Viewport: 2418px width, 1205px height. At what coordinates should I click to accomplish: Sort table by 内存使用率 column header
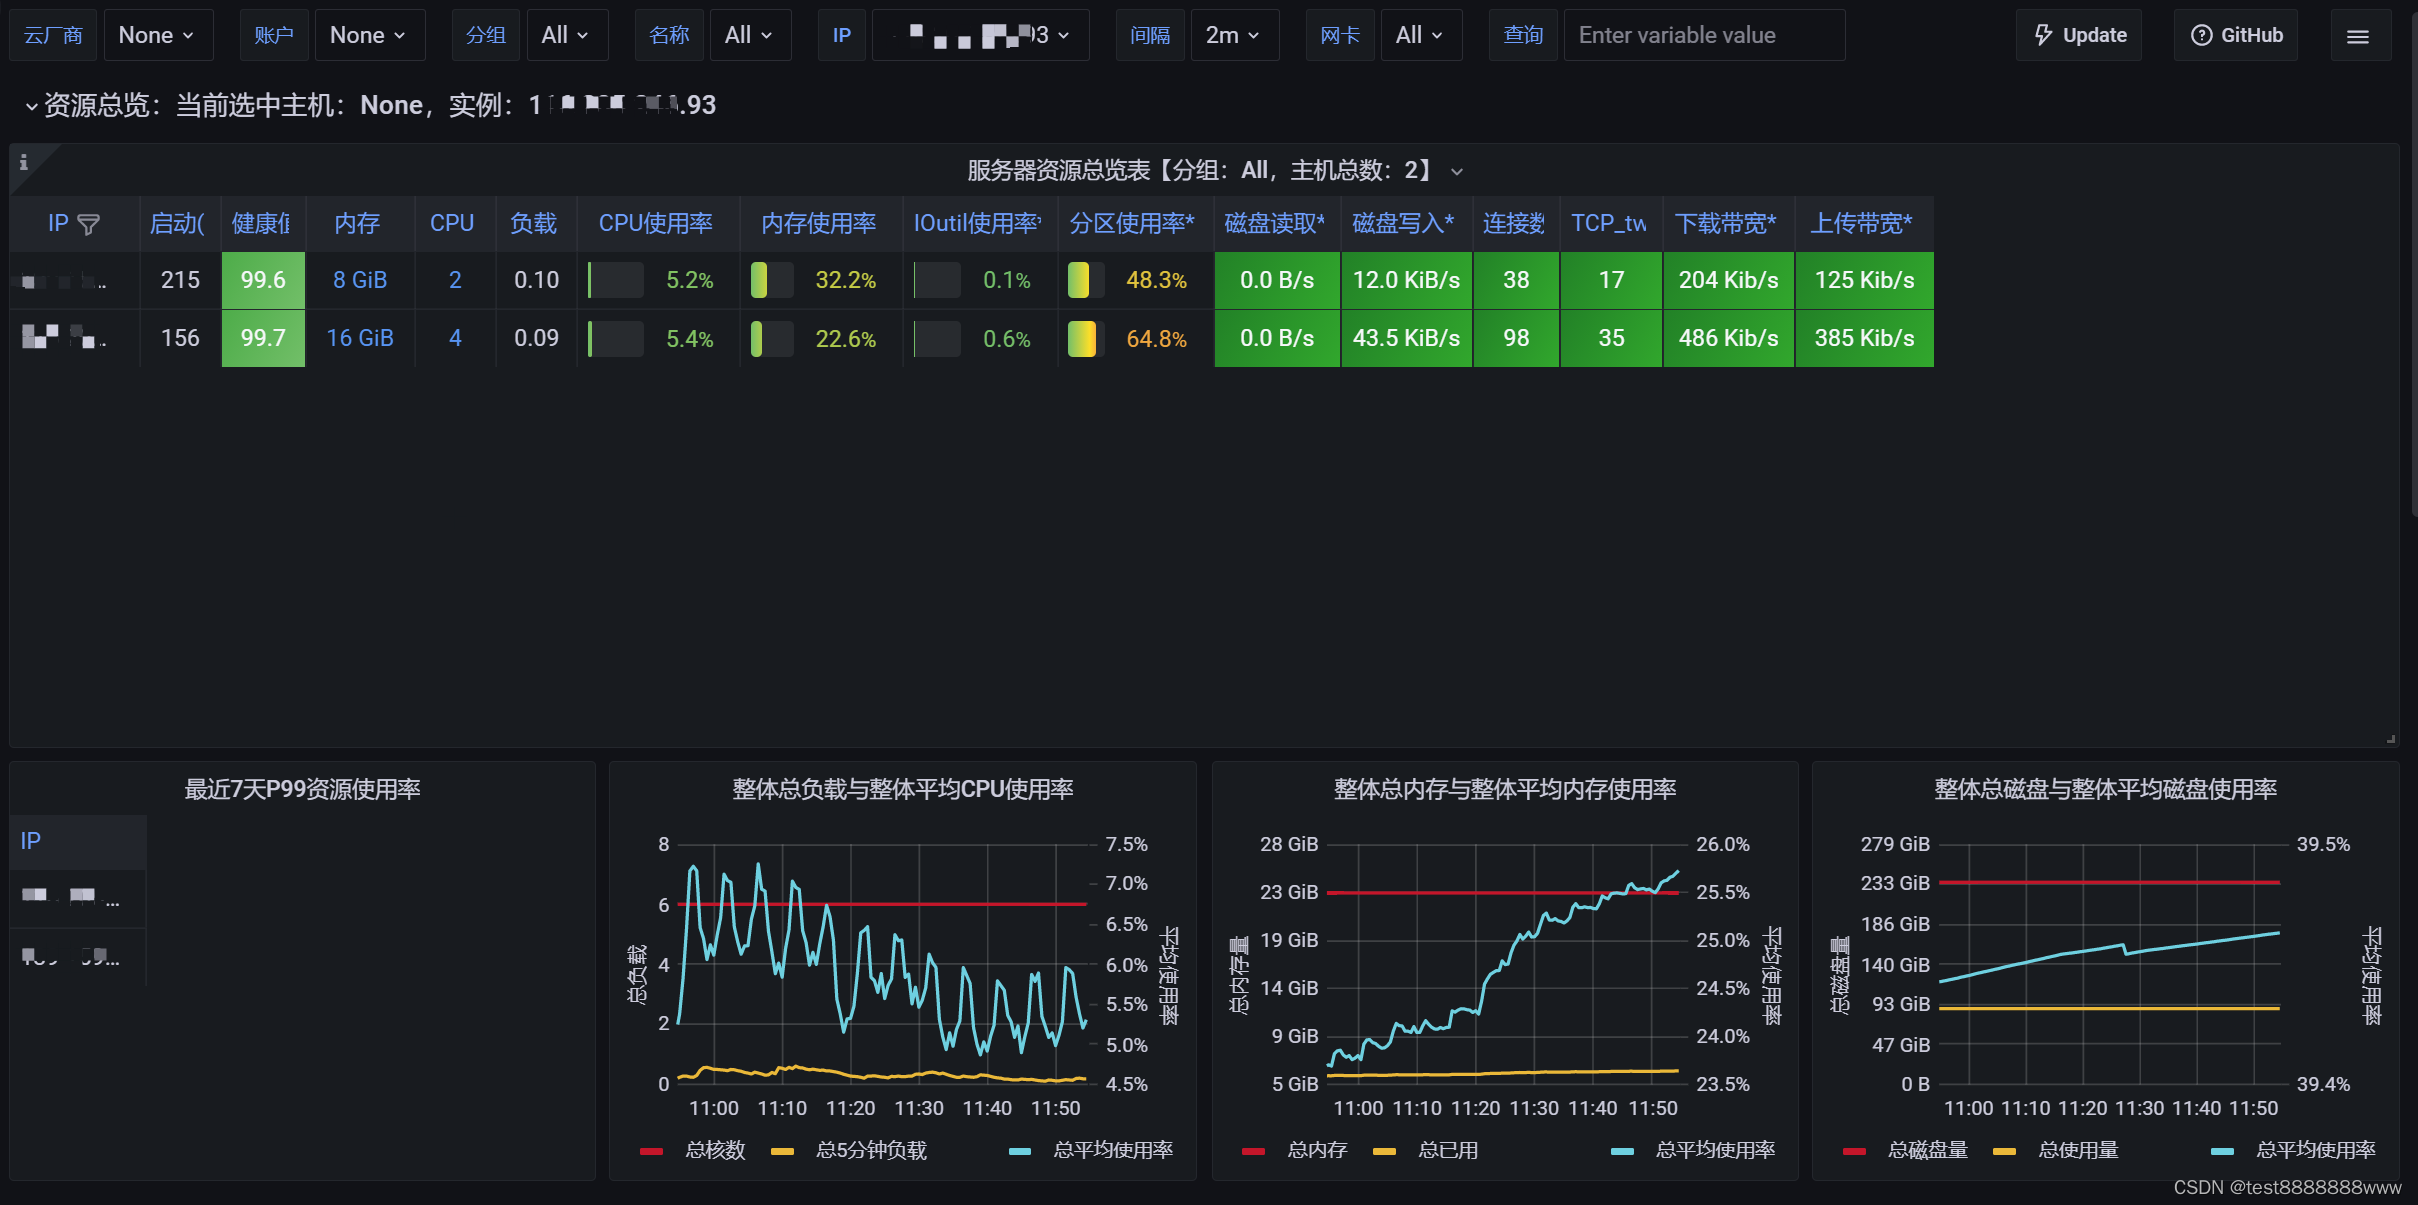pyautogui.click(x=818, y=224)
